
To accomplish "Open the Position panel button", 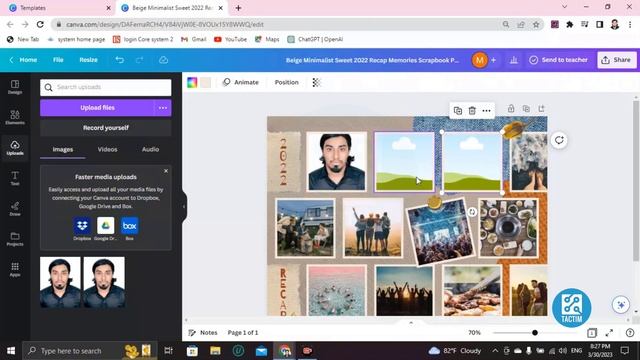I will 287,82.
